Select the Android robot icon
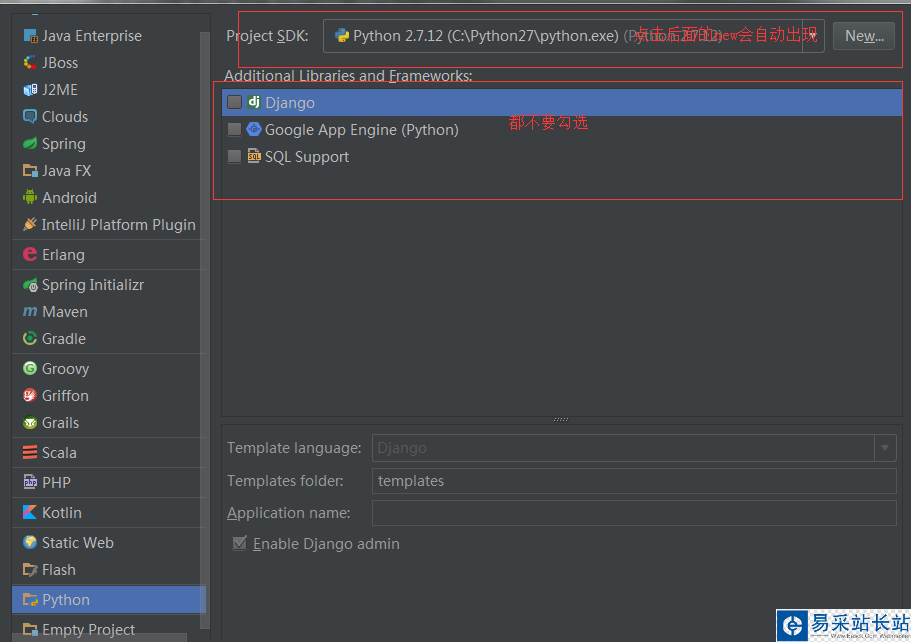 30,198
